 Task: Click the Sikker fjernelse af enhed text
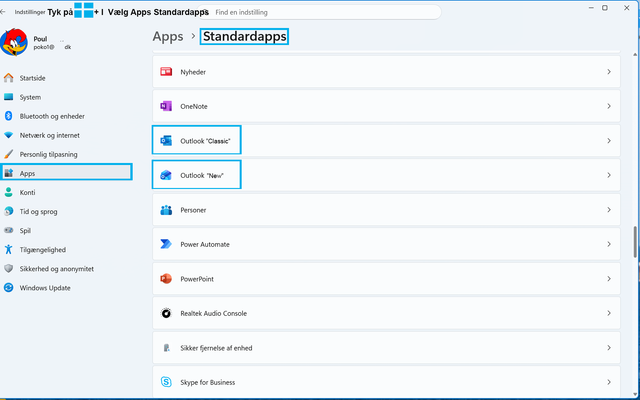[216, 348]
